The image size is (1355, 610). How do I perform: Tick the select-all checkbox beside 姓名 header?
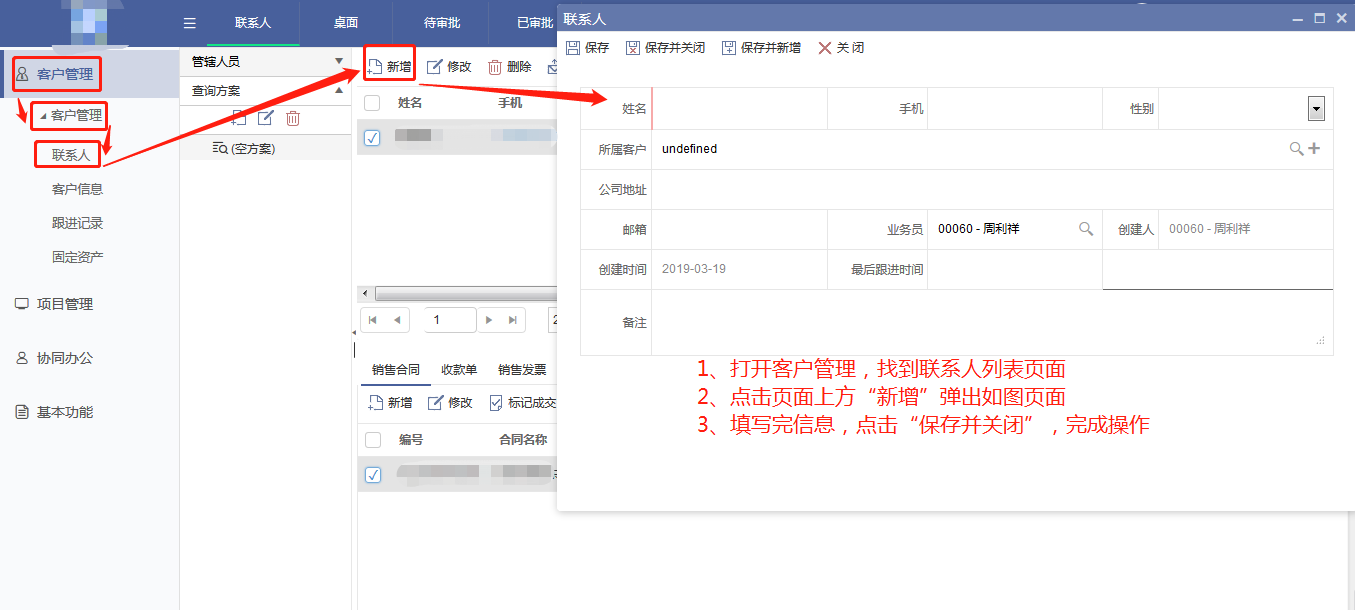[x=372, y=102]
